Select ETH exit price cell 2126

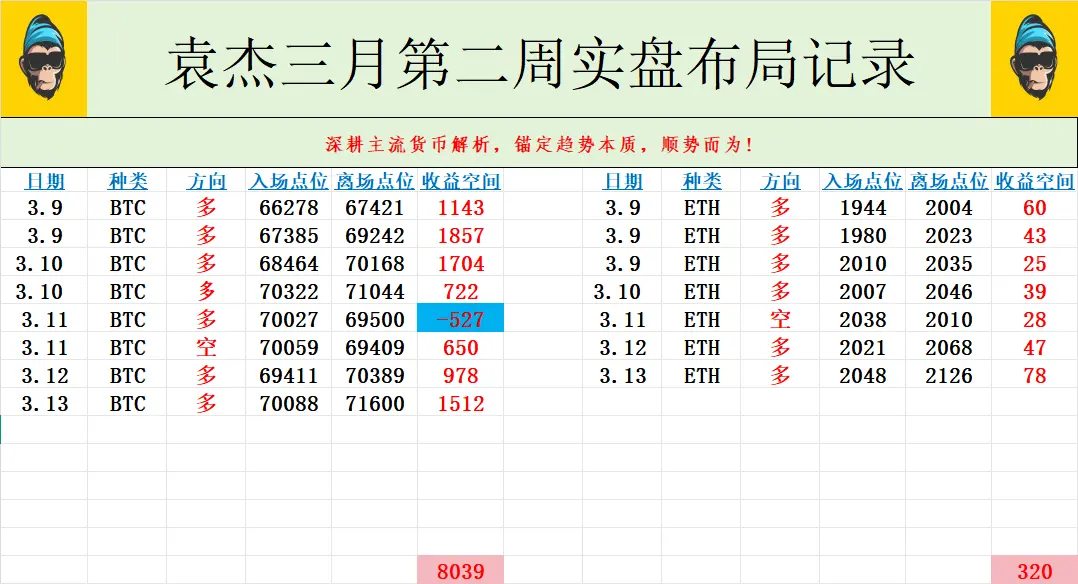949,376
